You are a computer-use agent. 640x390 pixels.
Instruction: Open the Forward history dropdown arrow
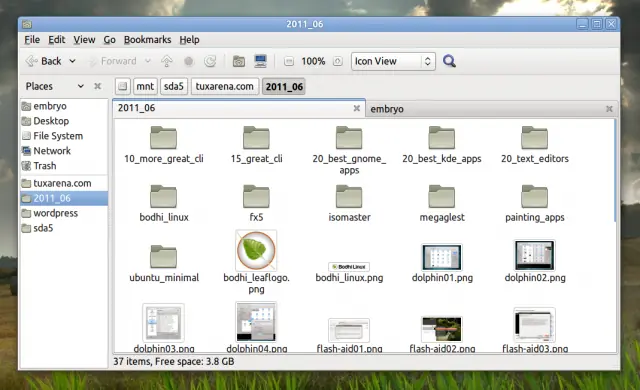coord(148,61)
